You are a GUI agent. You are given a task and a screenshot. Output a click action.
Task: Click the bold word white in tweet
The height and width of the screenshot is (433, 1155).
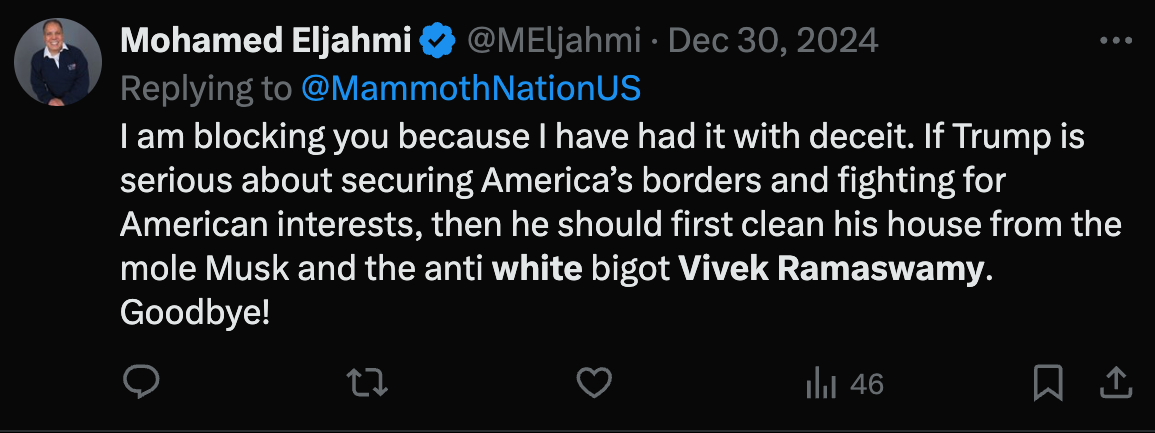[537, 270]
